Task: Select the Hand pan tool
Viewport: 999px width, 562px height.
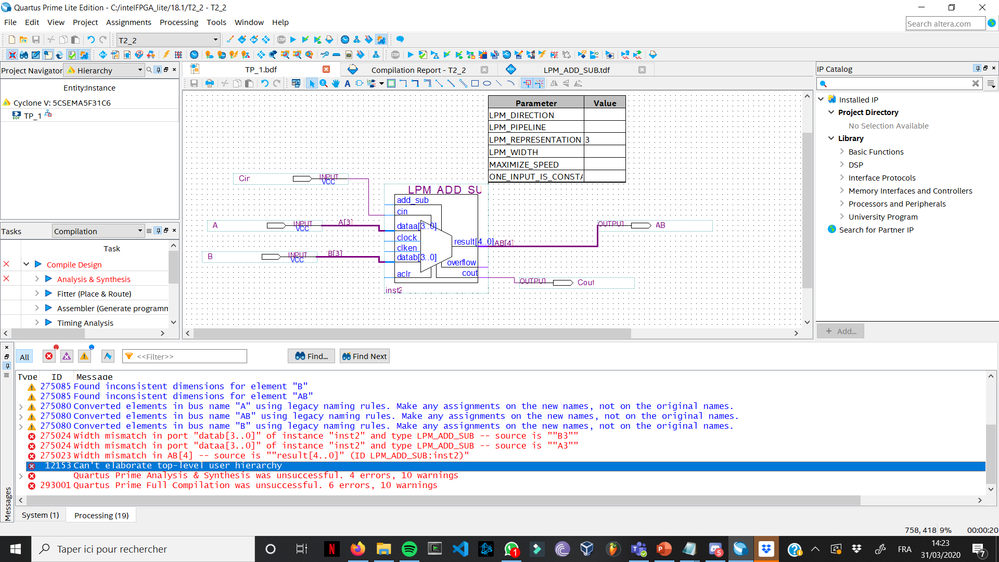Action: (335, 84)
